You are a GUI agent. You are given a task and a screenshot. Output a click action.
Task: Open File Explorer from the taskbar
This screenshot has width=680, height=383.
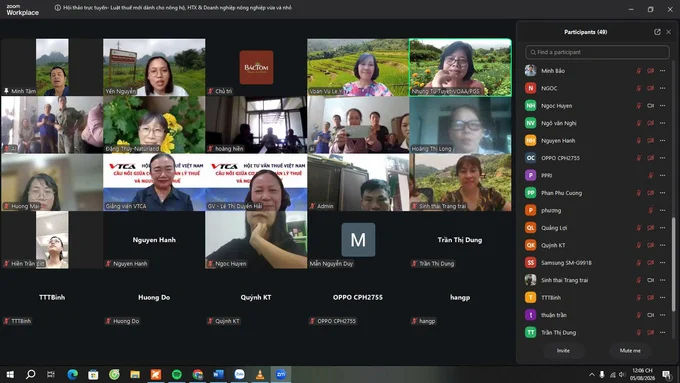pyautogui.click(x=135, y=374)
